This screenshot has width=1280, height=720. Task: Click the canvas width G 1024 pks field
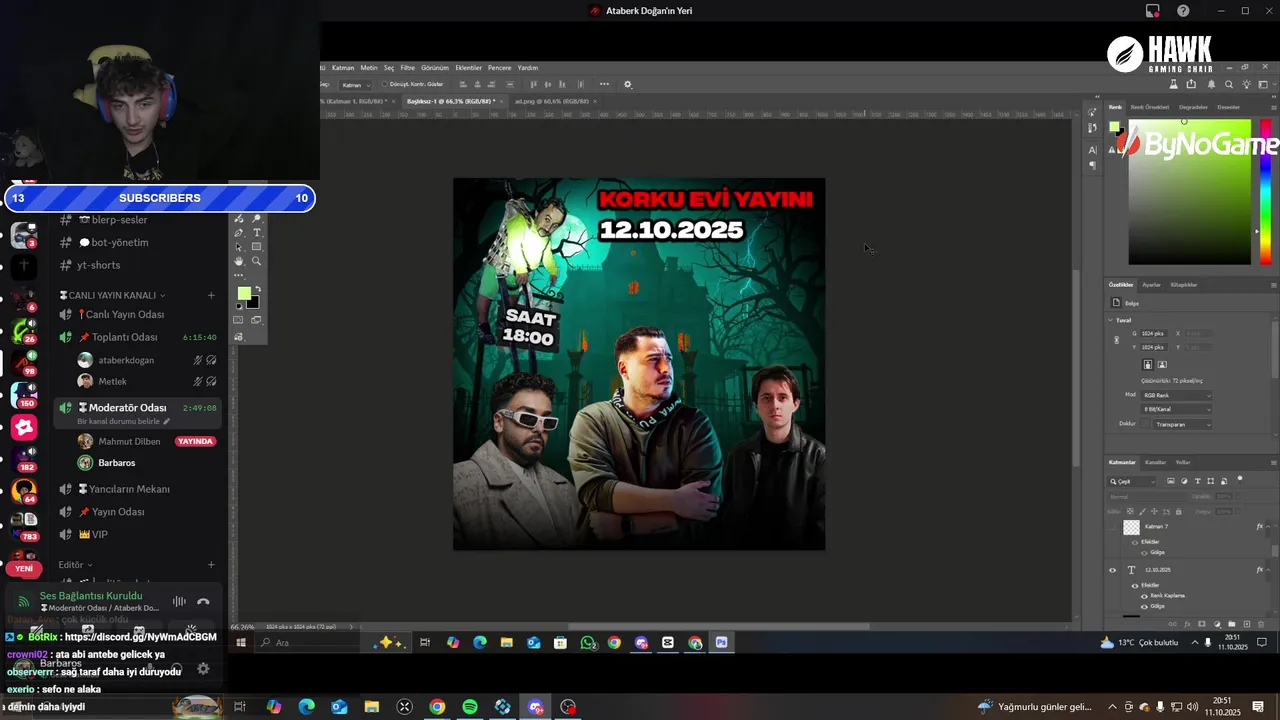(x=1153, y=333)
